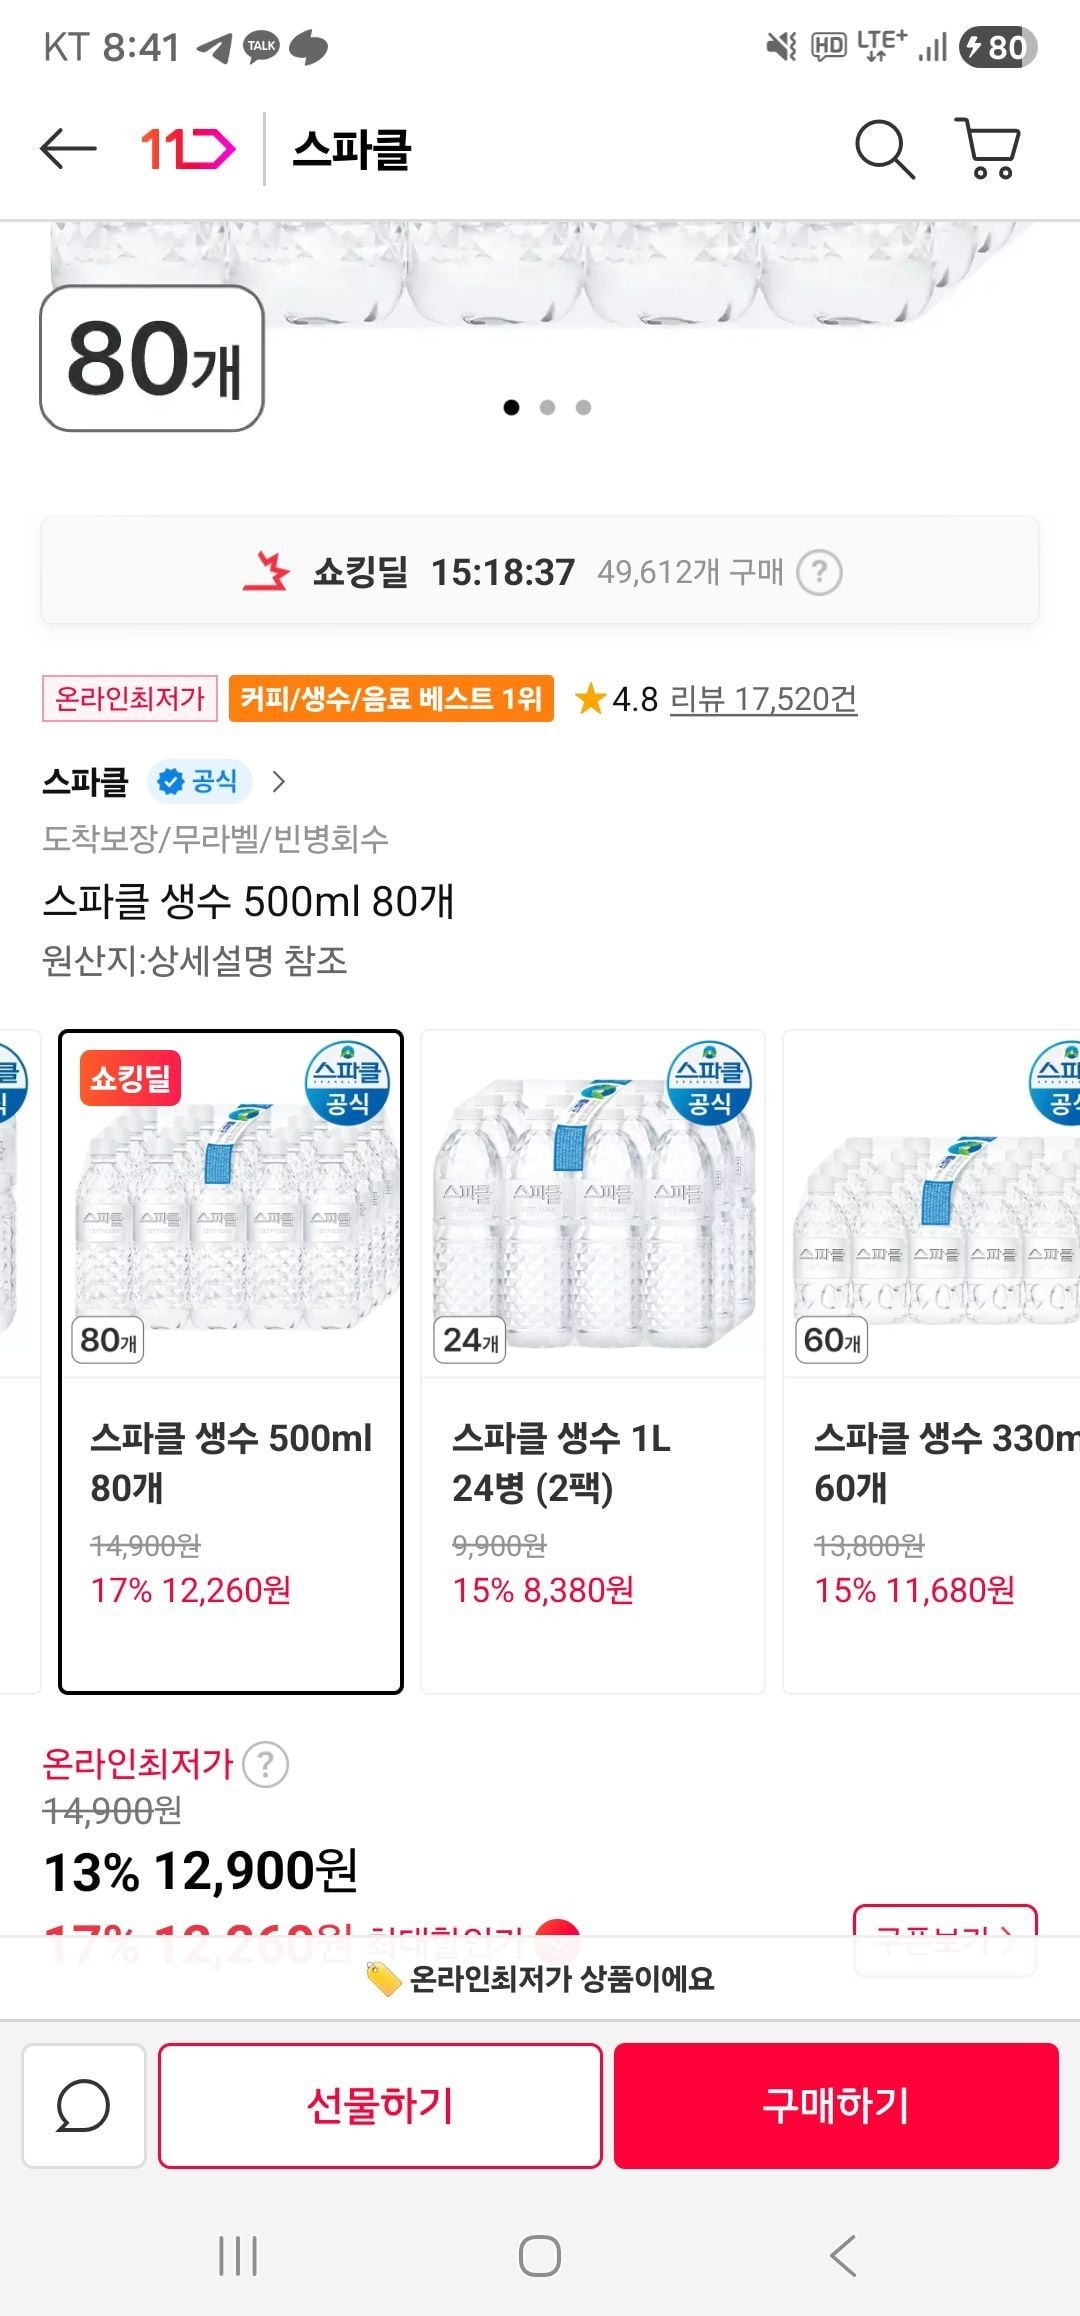Open the 11st home logo
1080x2316 pixels.
187,150
